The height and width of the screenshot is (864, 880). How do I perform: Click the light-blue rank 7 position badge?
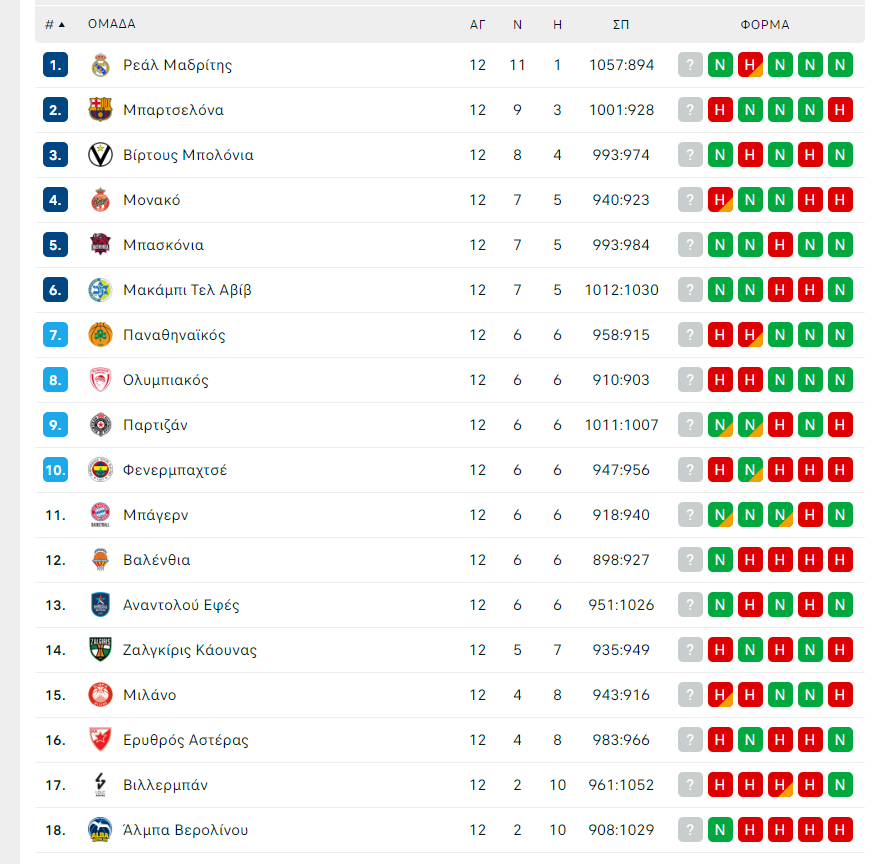[x=55, y=335]
